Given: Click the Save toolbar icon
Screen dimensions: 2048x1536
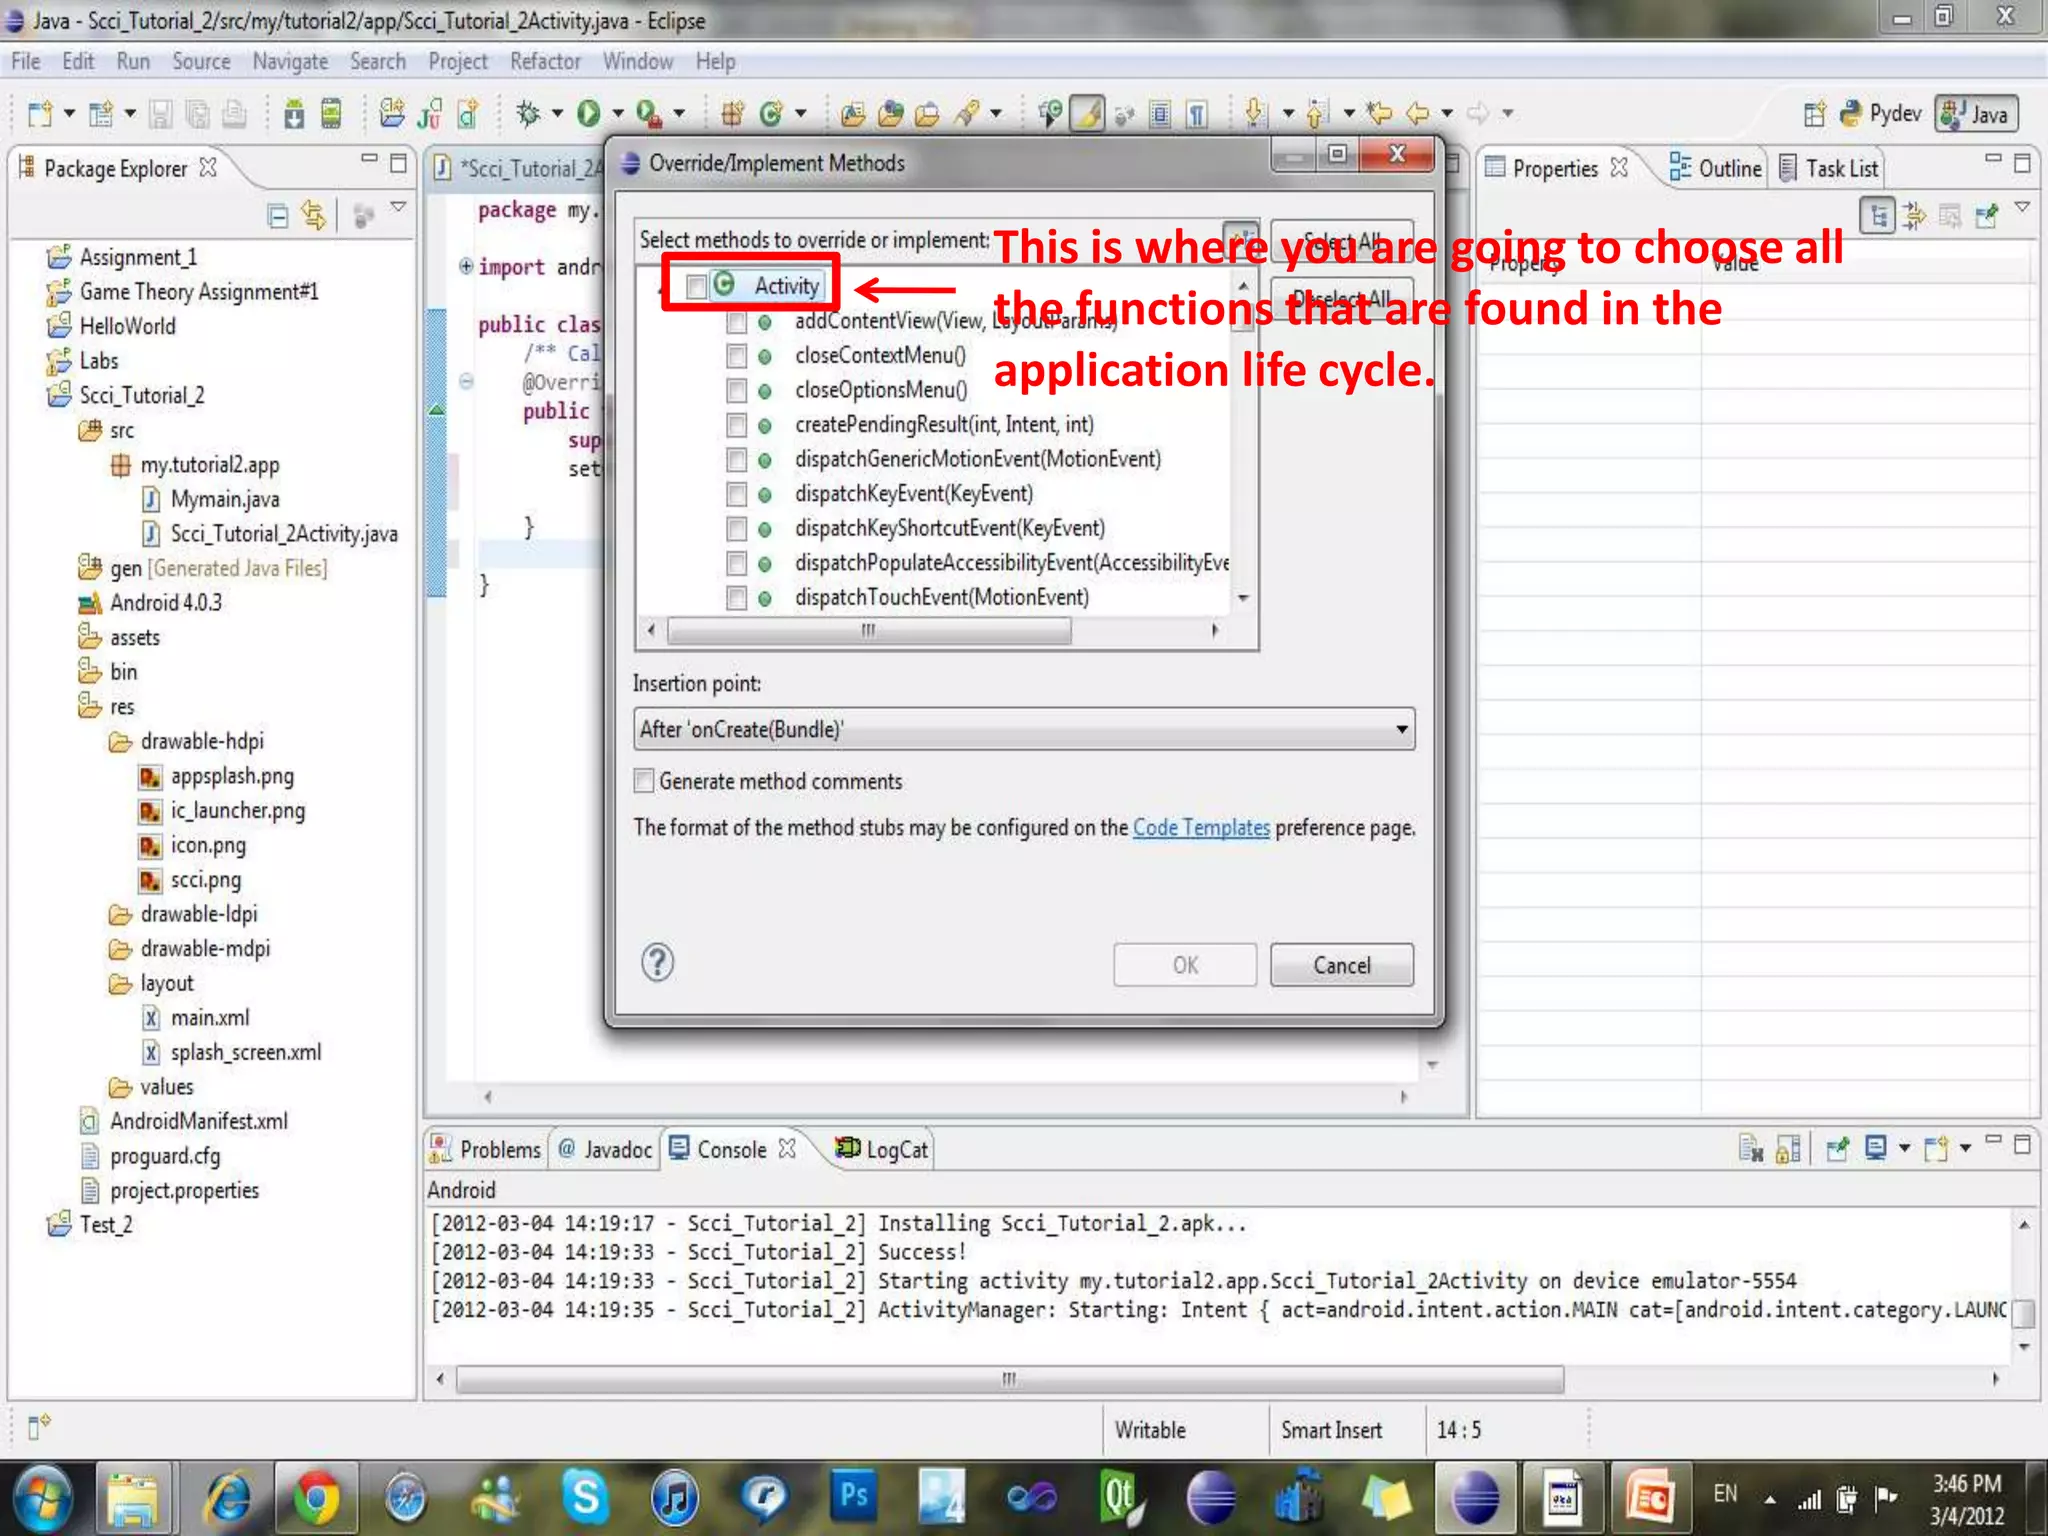Looking at the screenshot, I should coord(160,114).
